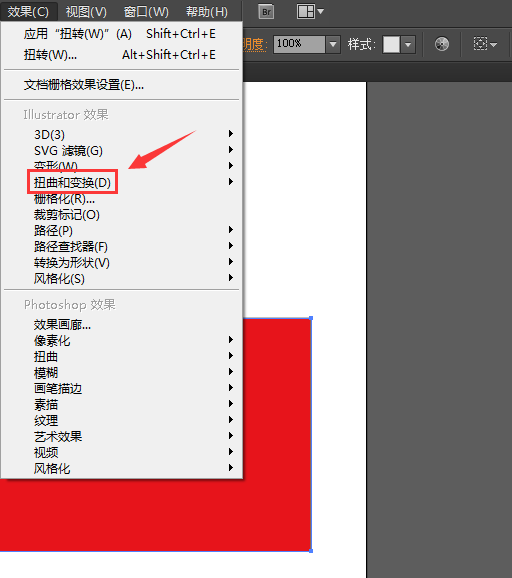
Task: Open the 帮助(H) menu
Action: coord(207,11)
